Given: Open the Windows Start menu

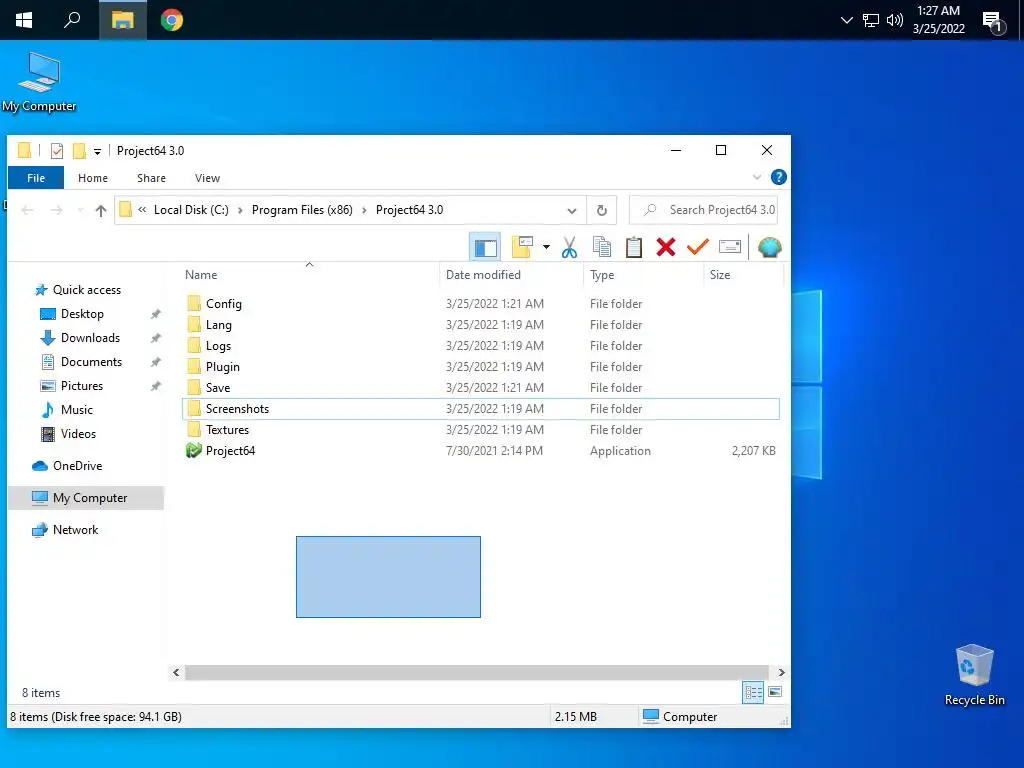Looking at the screenshot, I should pos(24,20).
